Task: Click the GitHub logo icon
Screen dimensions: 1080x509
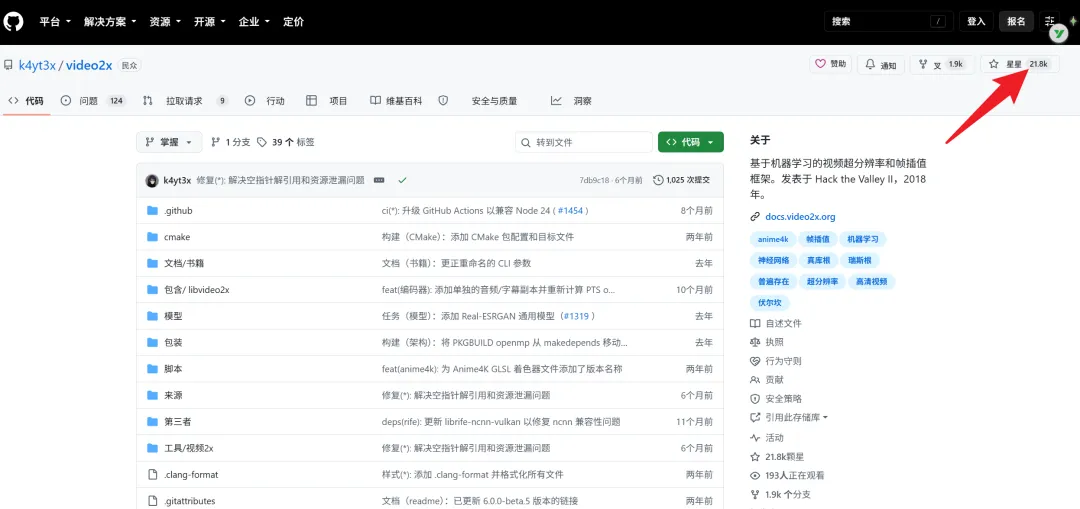Action: point(13,21)
